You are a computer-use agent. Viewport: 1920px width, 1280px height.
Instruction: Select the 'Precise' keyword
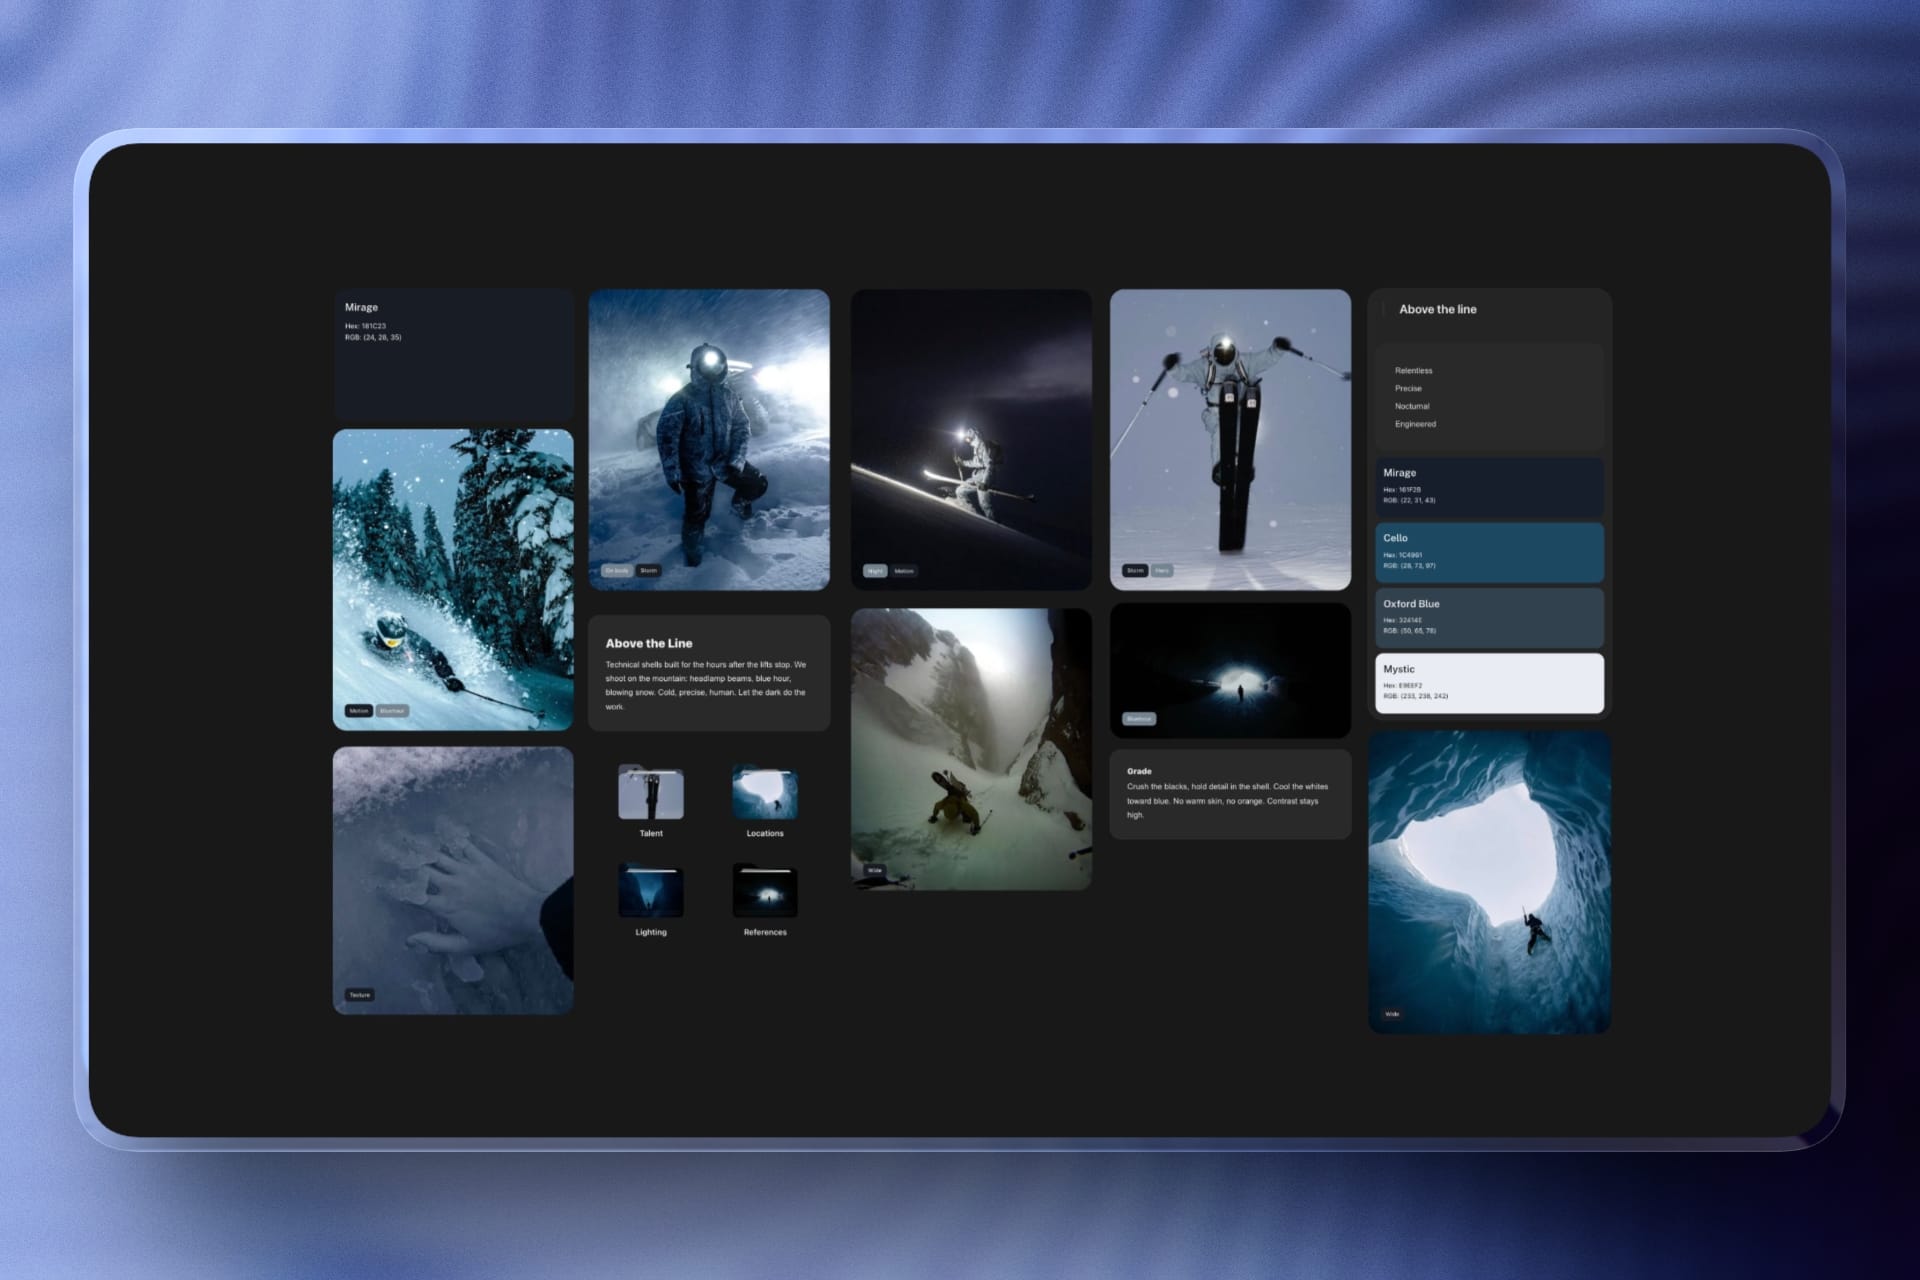click(1408, 389)
